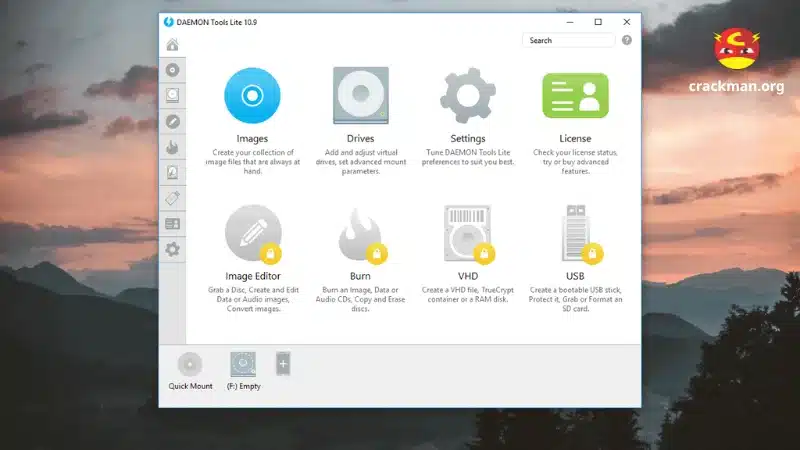The image size is (800, 450).
Task: Open the License card icon in sidebar
Action: point(172,223)
